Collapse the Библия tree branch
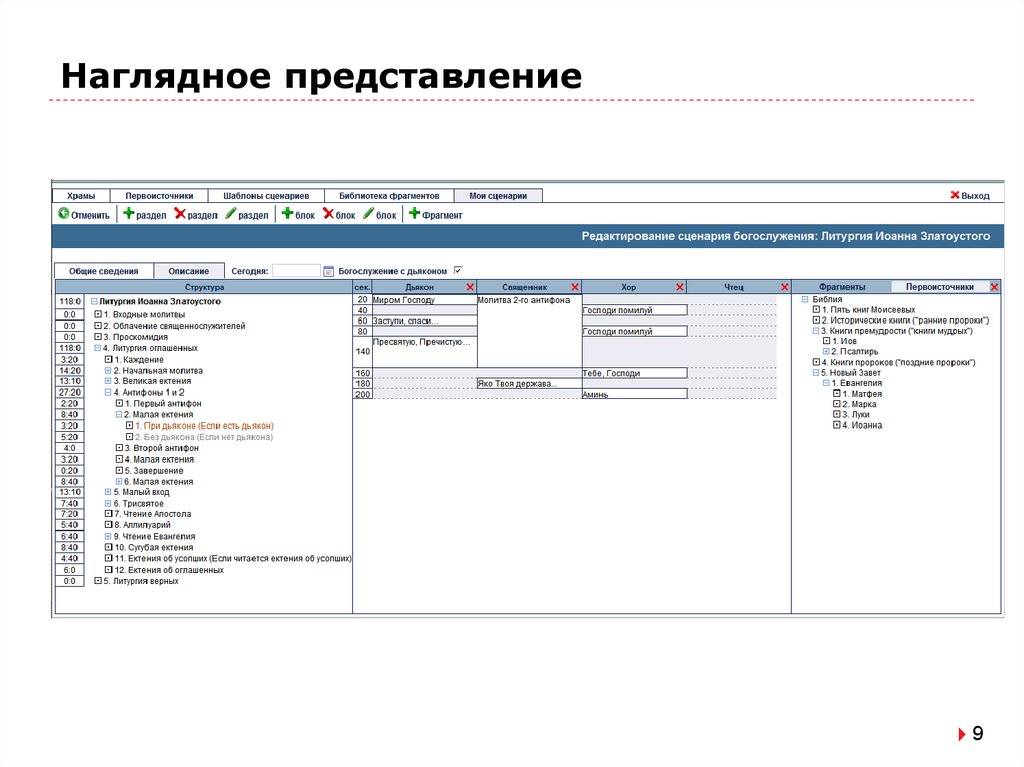Screen dimensions: 1024x767 [804, 299]
